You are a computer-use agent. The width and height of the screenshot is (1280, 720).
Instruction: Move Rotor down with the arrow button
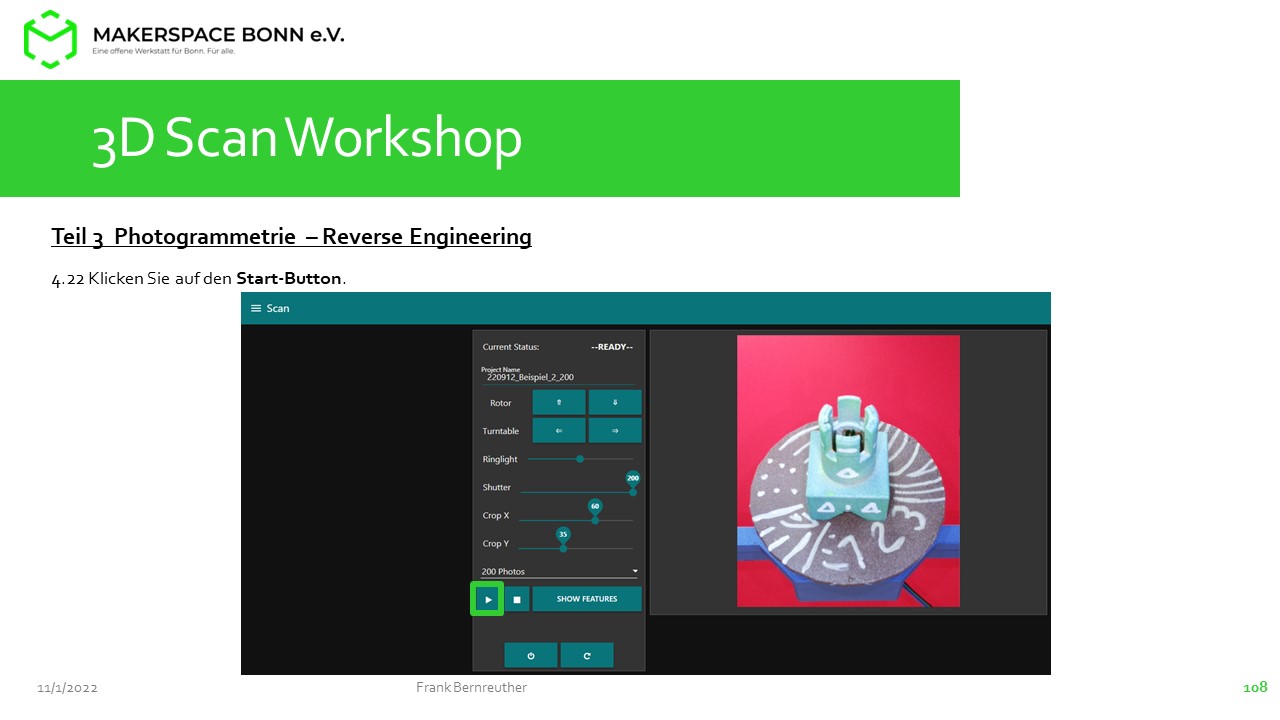click(615, 402)
